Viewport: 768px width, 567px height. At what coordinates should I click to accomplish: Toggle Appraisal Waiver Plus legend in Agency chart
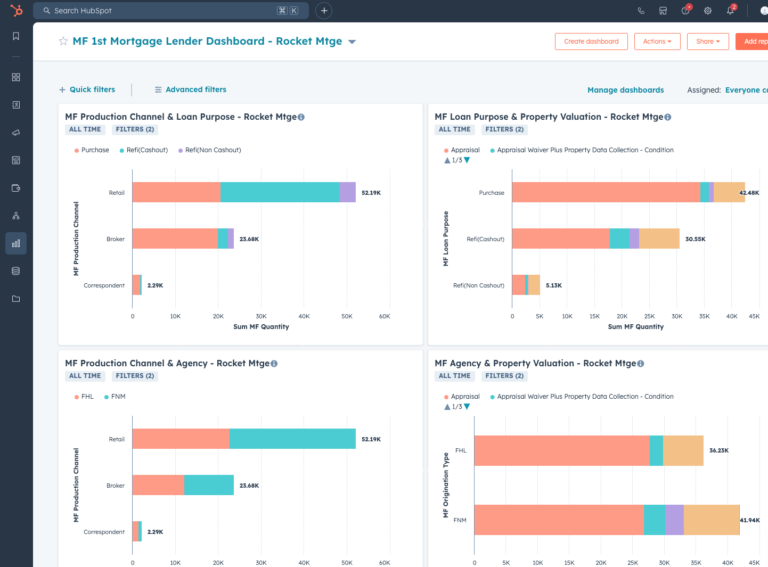582,397
